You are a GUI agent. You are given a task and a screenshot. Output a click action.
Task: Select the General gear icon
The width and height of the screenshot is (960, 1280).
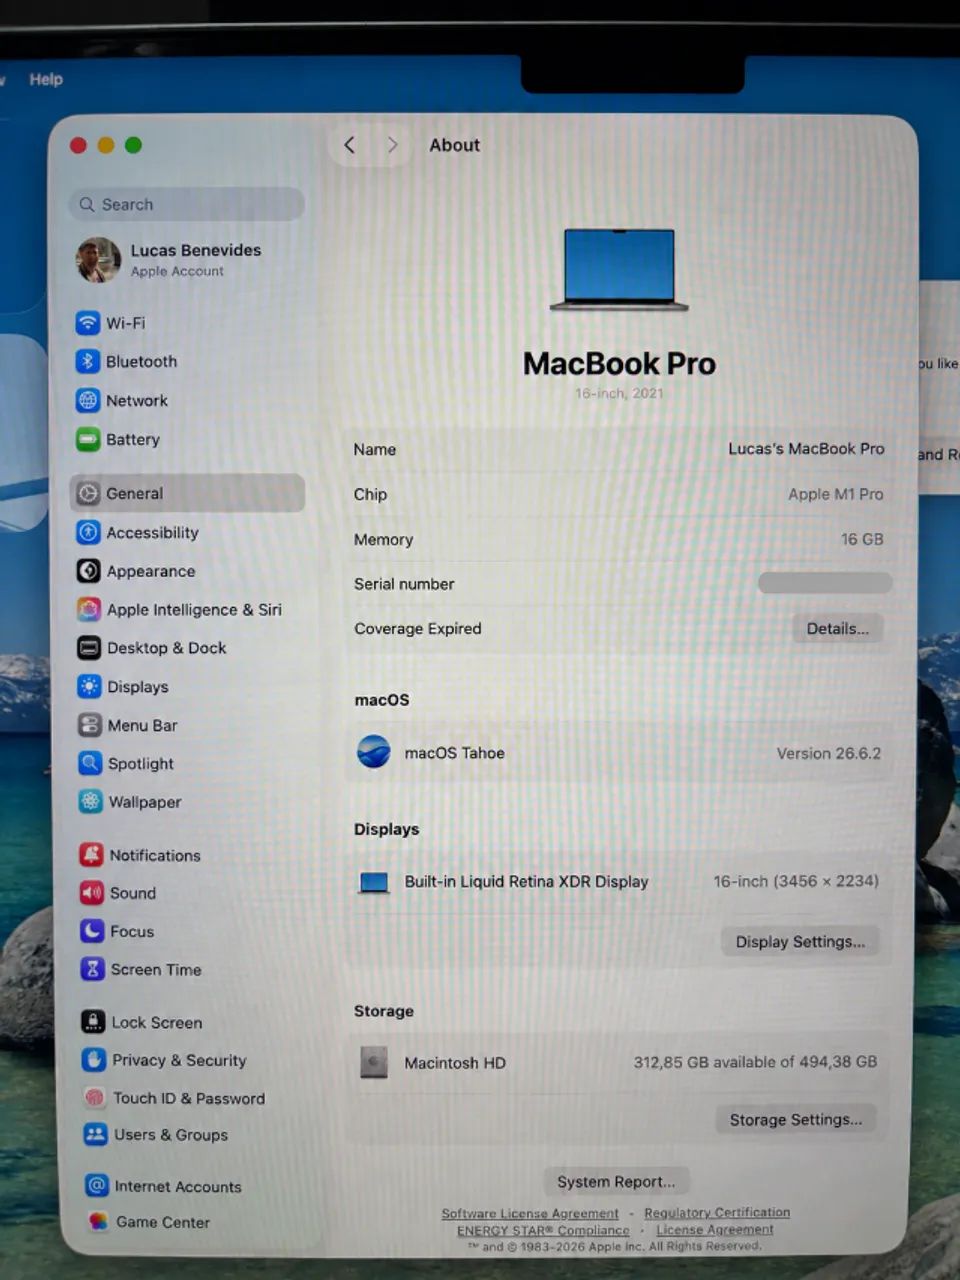coord(89,493)
